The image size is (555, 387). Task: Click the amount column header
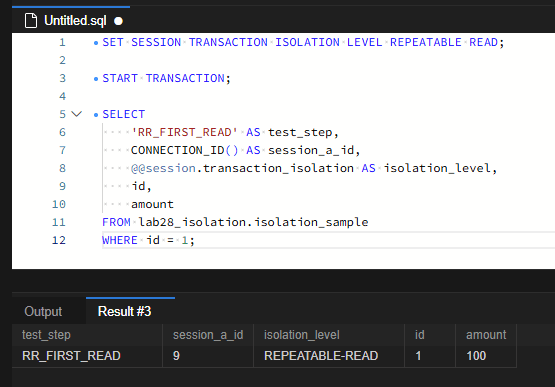[x=486, y=335]
